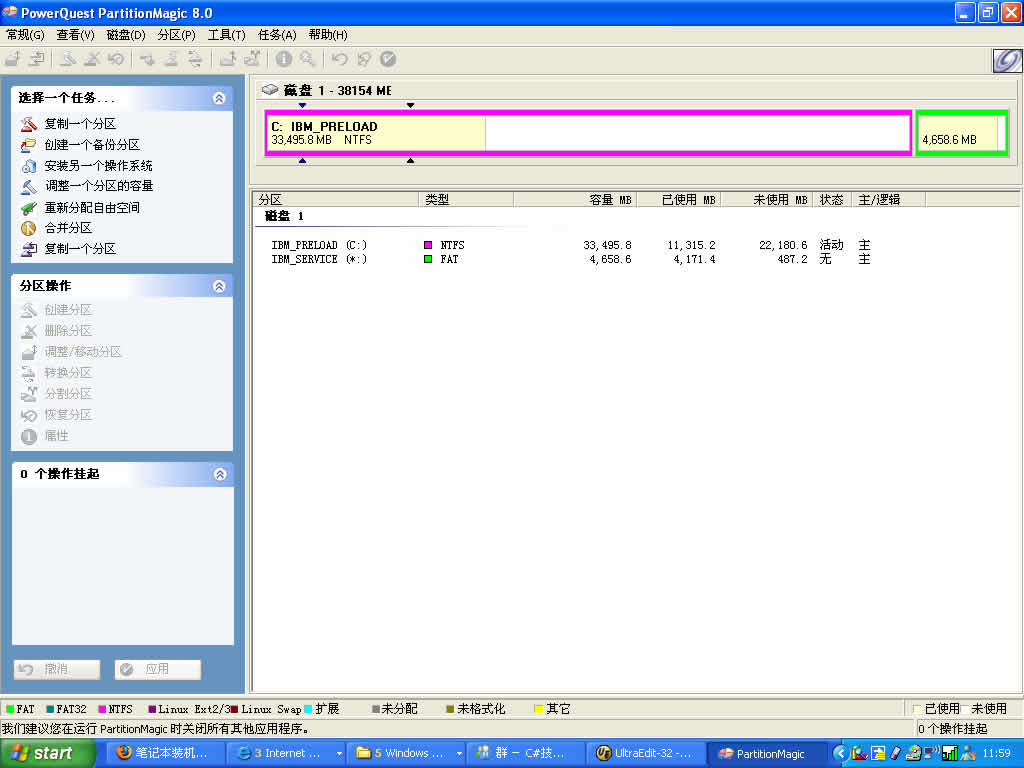1024x768 pixels.
Task: Click the magenta NTFS swatch in IBM_PRELOAD row
Action: (x=428, y=246)
